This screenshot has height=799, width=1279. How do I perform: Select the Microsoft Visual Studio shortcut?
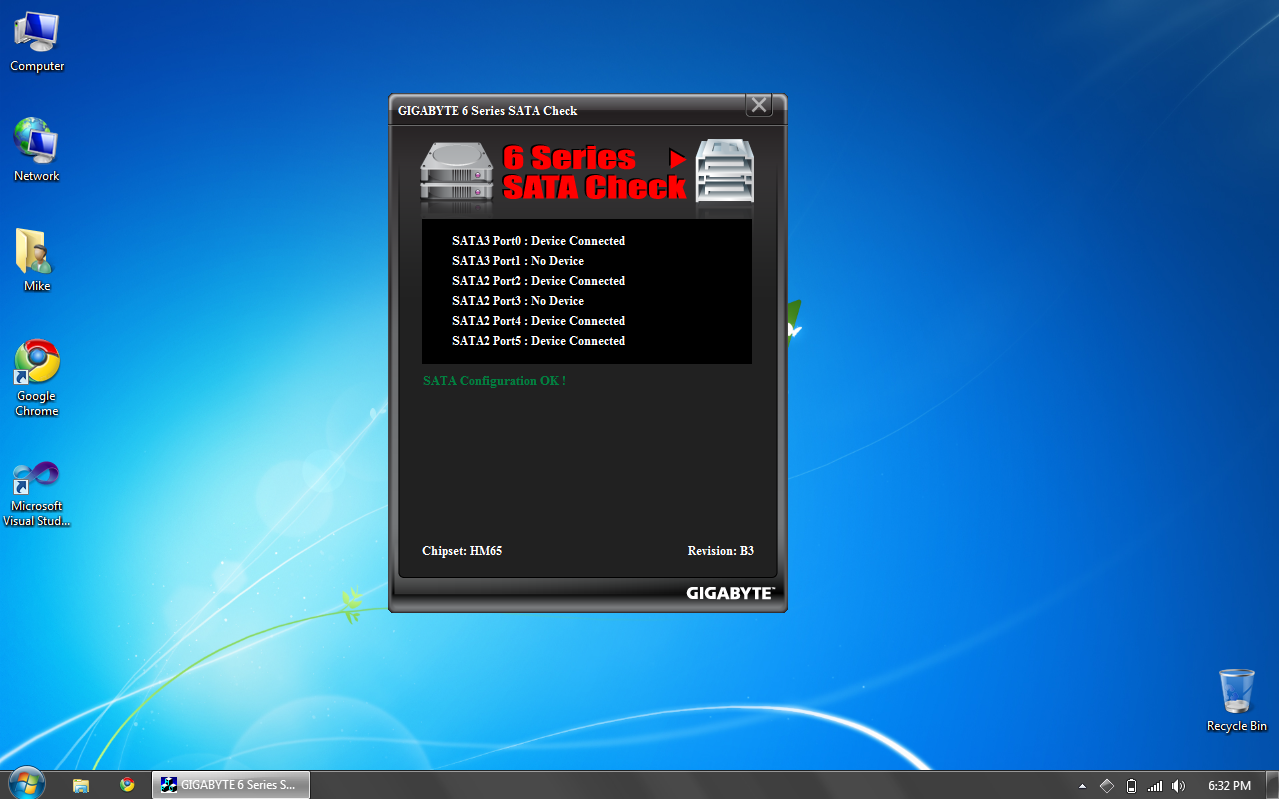[37, 492]
